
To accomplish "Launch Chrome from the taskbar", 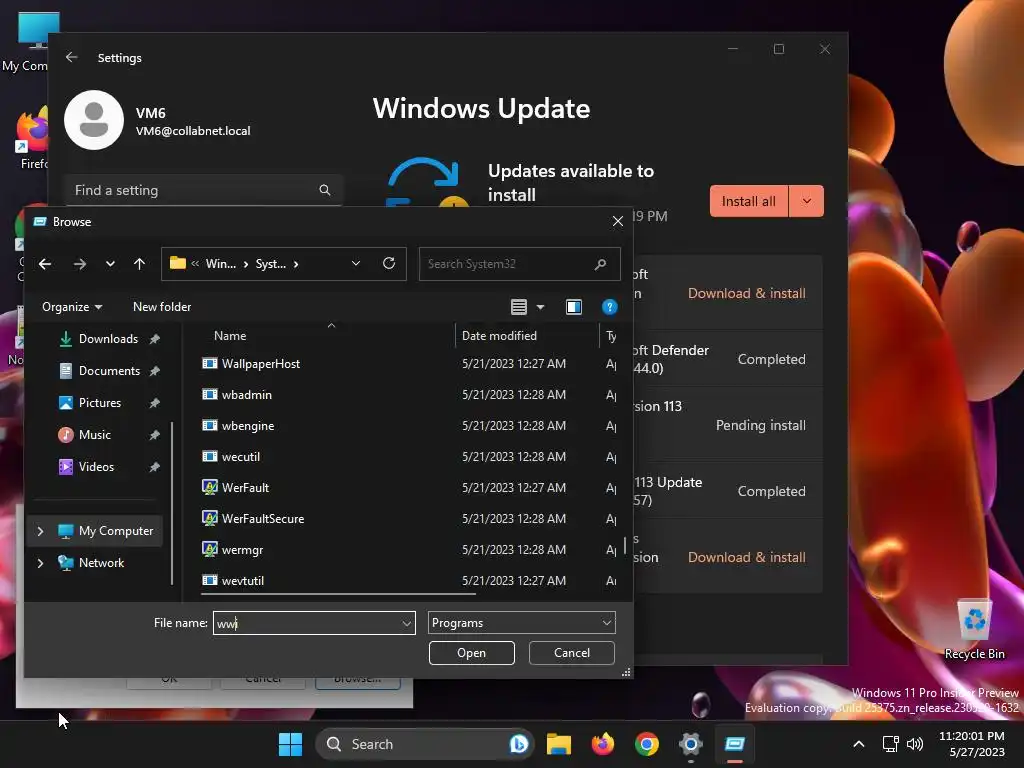I will [x=647, y=744].
